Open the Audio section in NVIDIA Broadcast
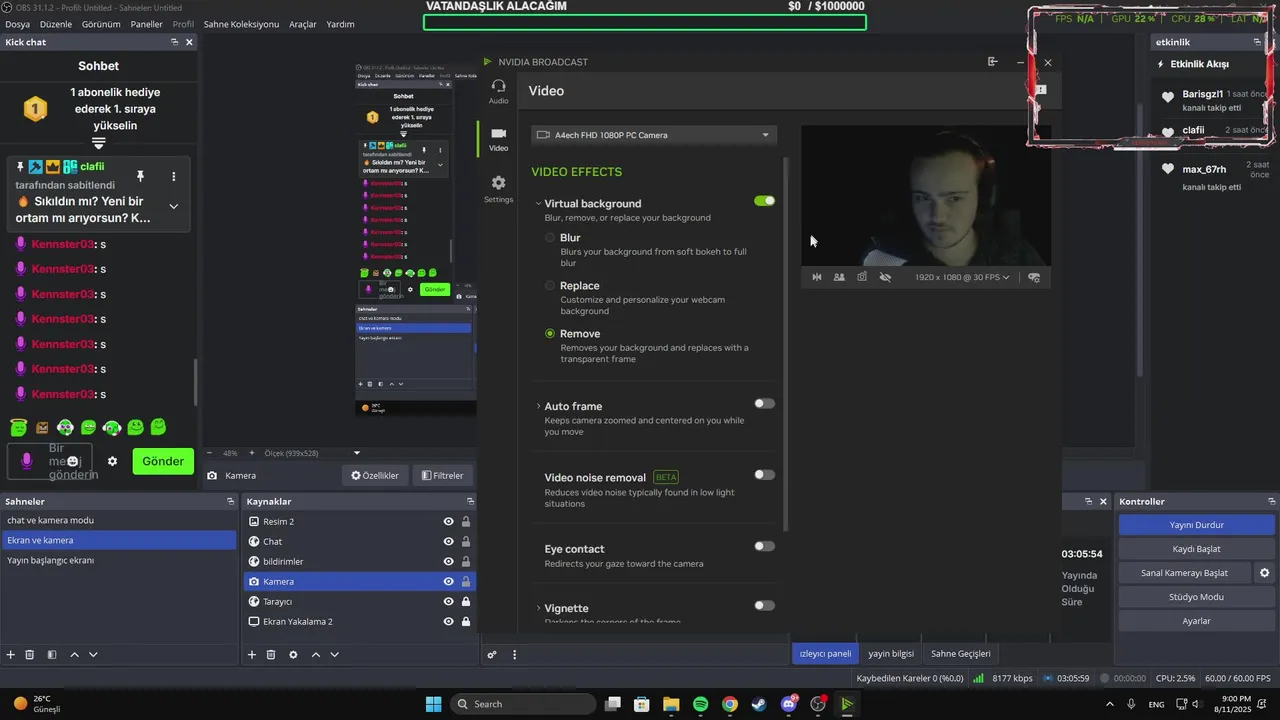This screenshot has height=720, width=1280. [498, 92]
